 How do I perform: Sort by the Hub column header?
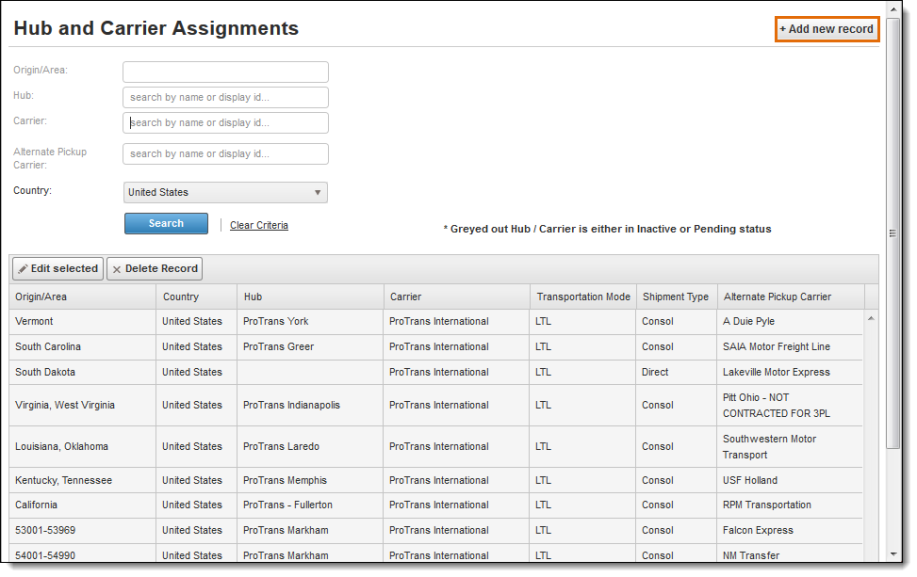click(x=310, y=297)
